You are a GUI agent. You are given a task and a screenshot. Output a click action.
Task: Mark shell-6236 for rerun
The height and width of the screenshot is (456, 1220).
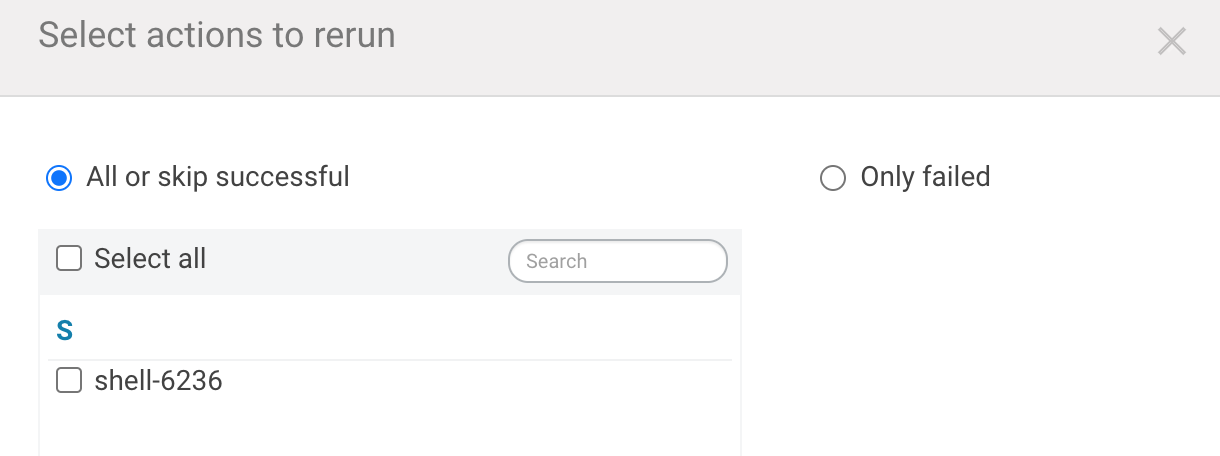(x=69, y=381)
